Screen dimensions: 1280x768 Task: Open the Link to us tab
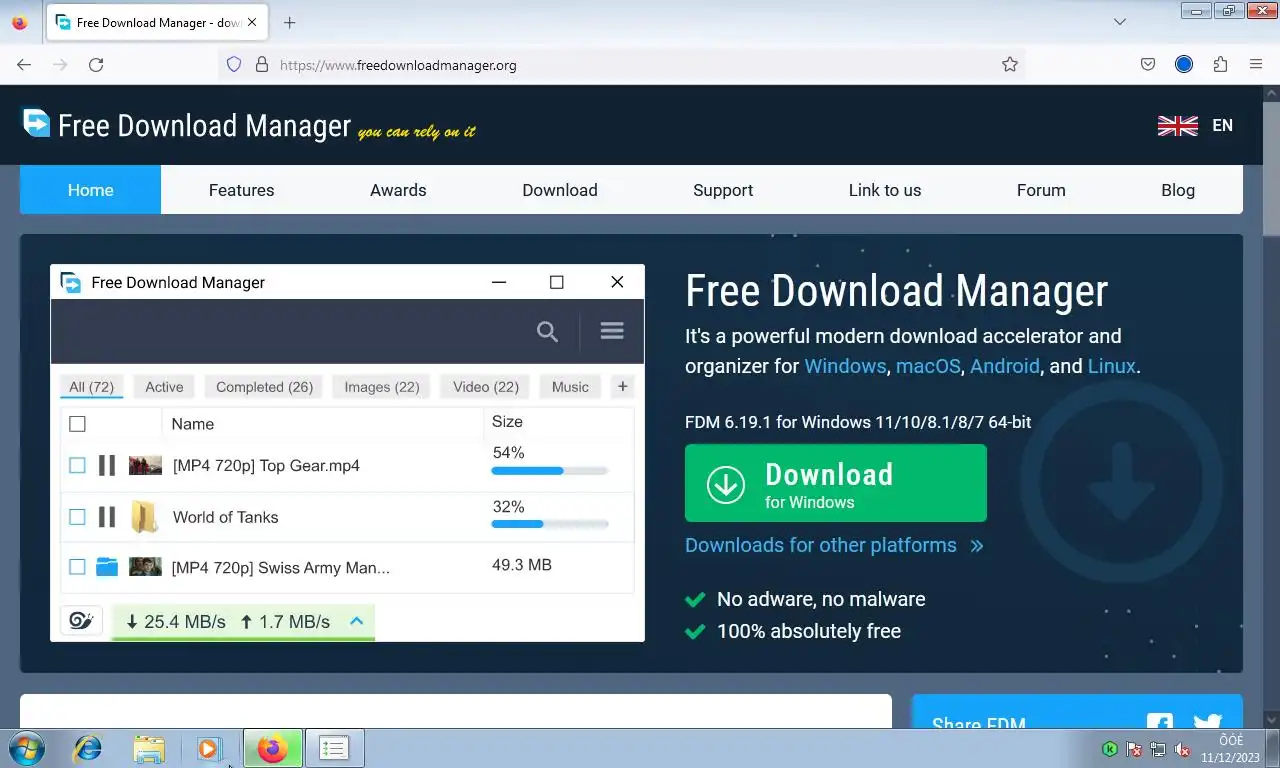point(885,190)
